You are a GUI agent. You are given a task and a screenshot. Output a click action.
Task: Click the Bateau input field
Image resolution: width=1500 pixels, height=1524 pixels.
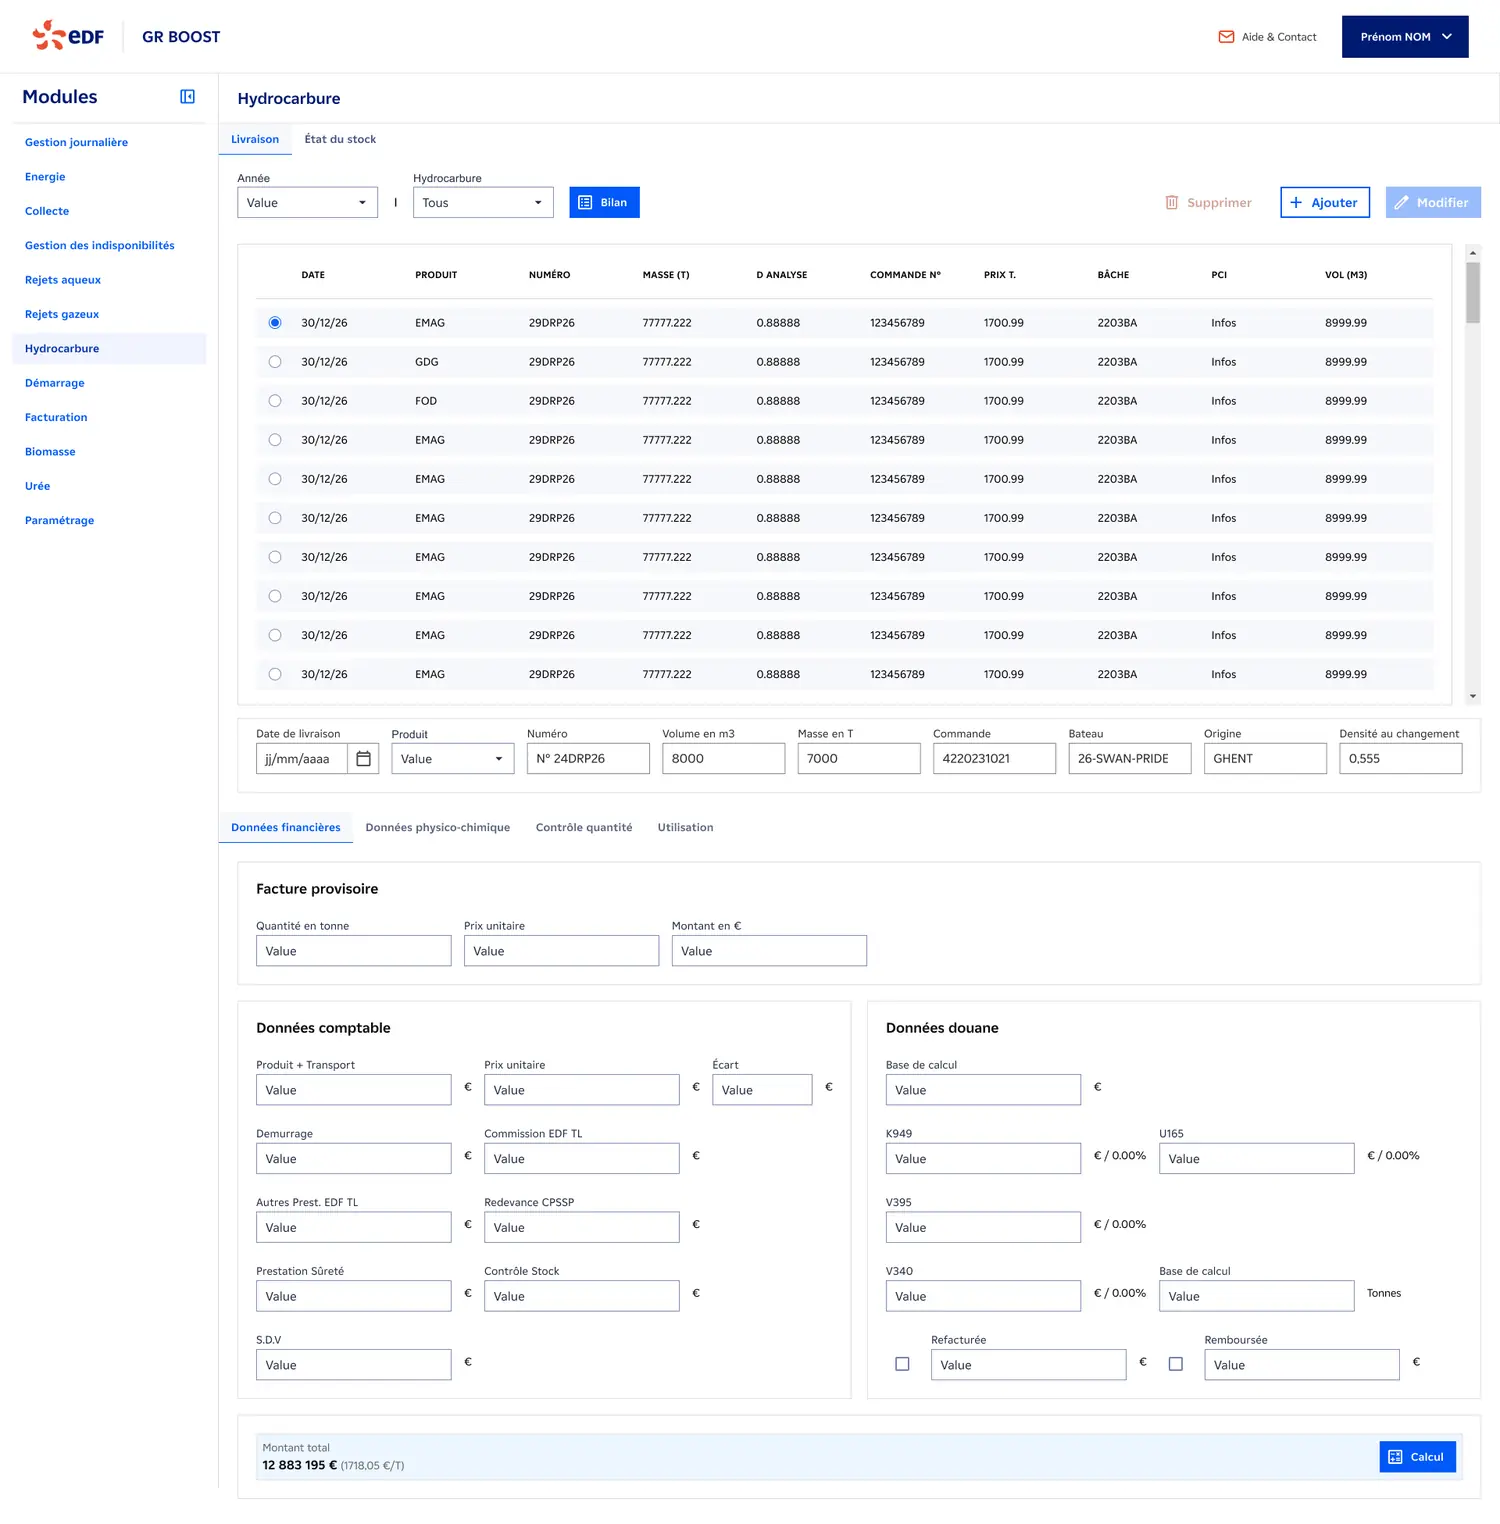click(1130, 759)
